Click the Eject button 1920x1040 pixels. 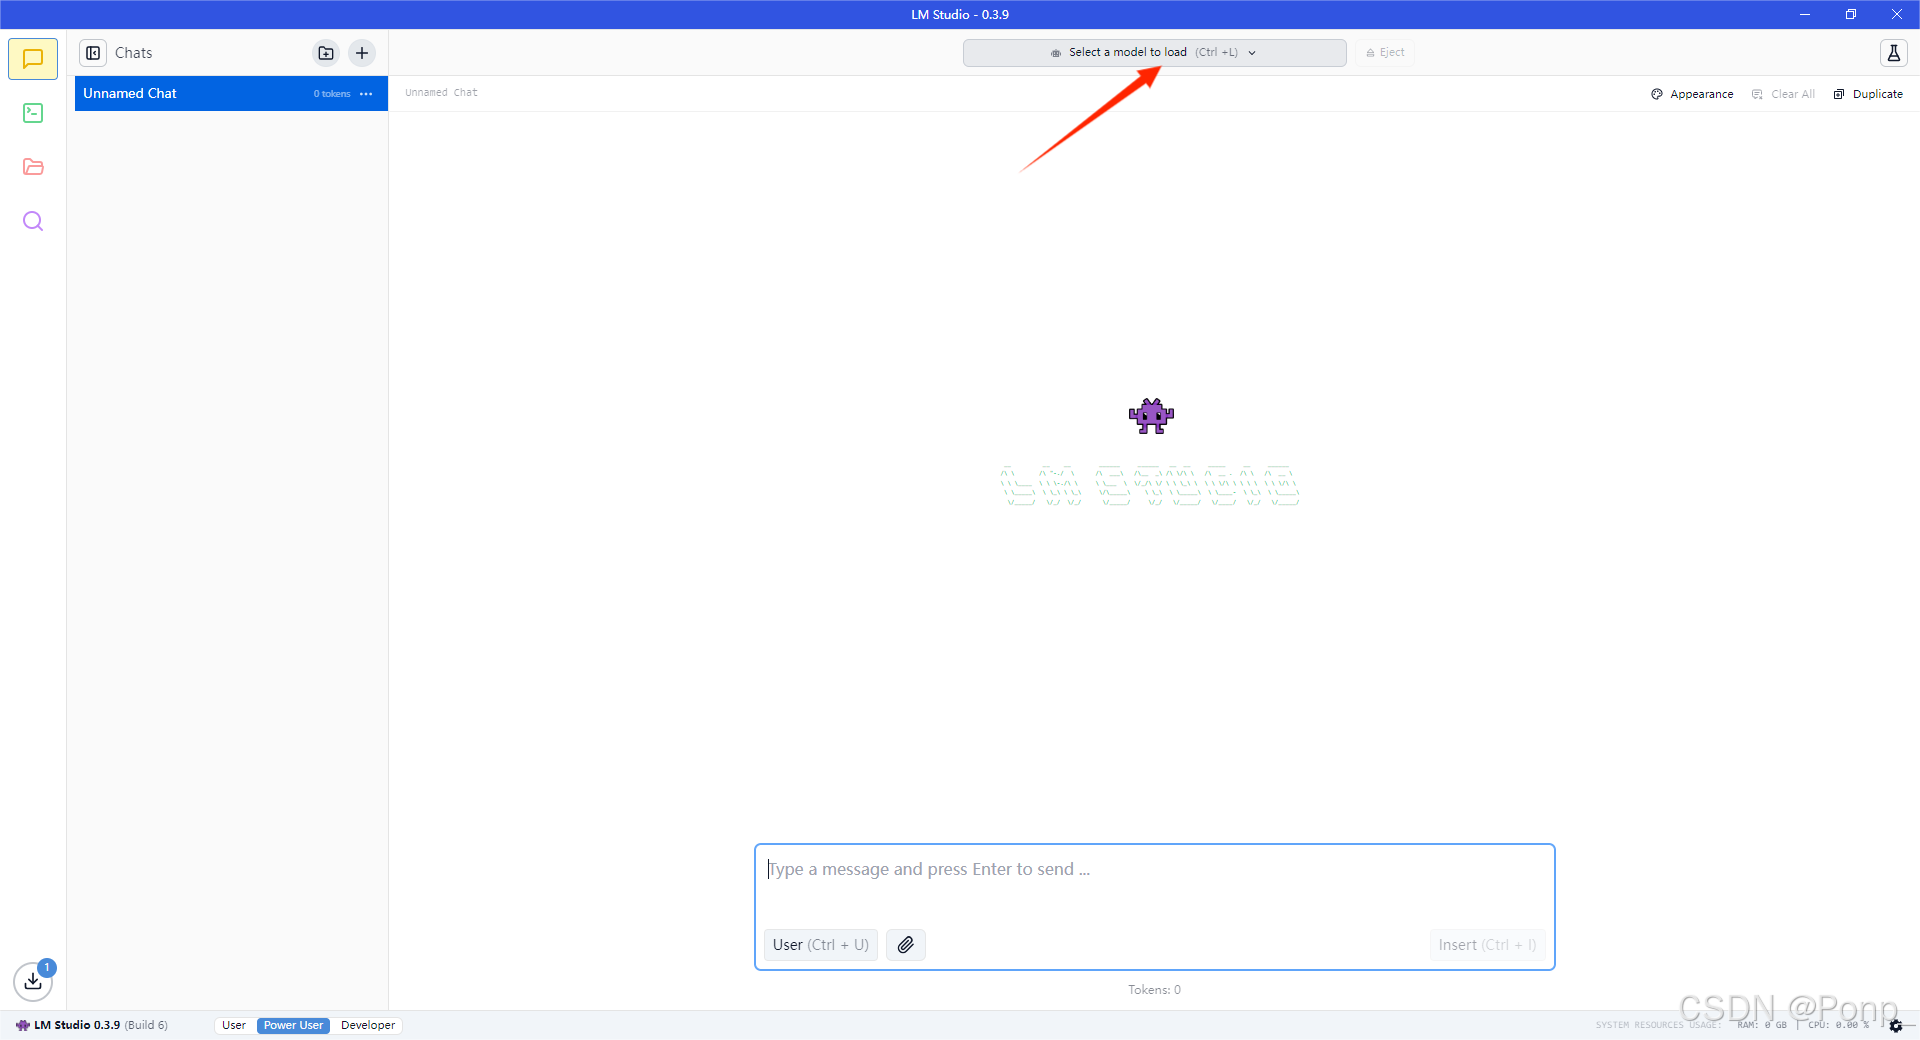pos(1385,53)
